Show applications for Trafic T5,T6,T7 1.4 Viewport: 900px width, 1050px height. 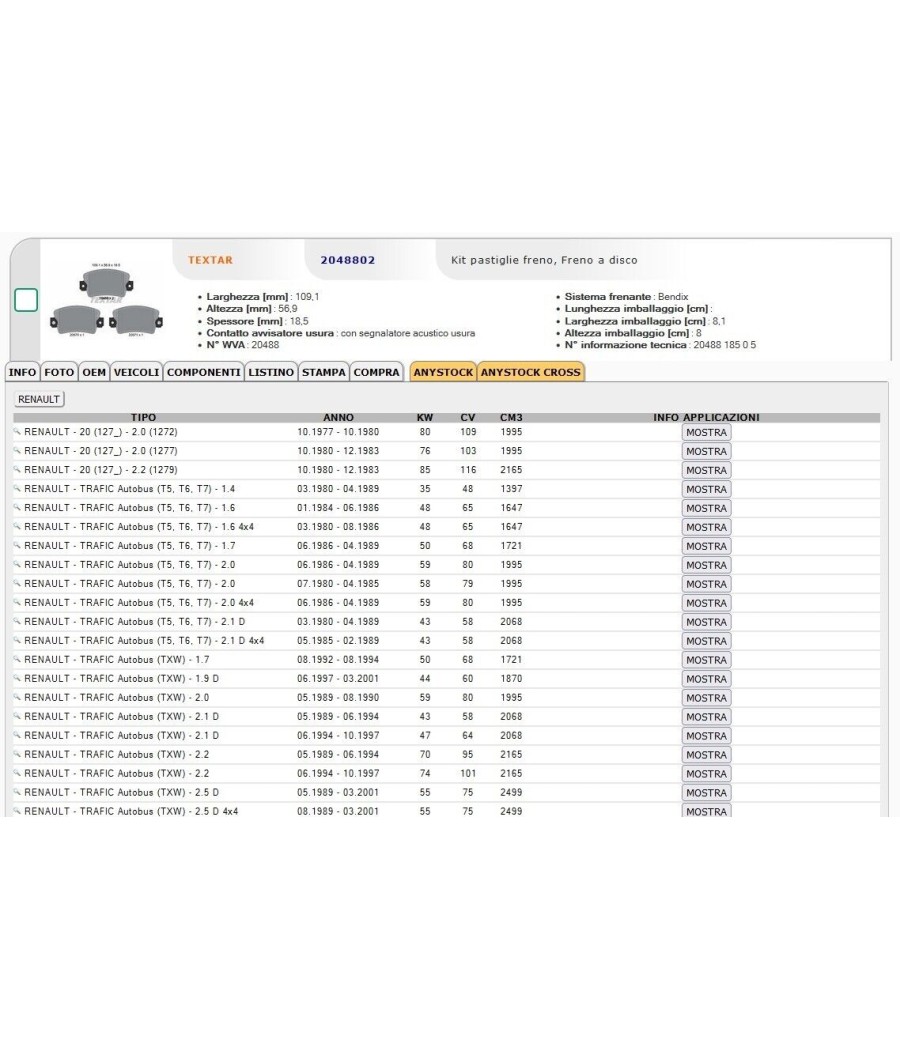[x=706, y=490]
